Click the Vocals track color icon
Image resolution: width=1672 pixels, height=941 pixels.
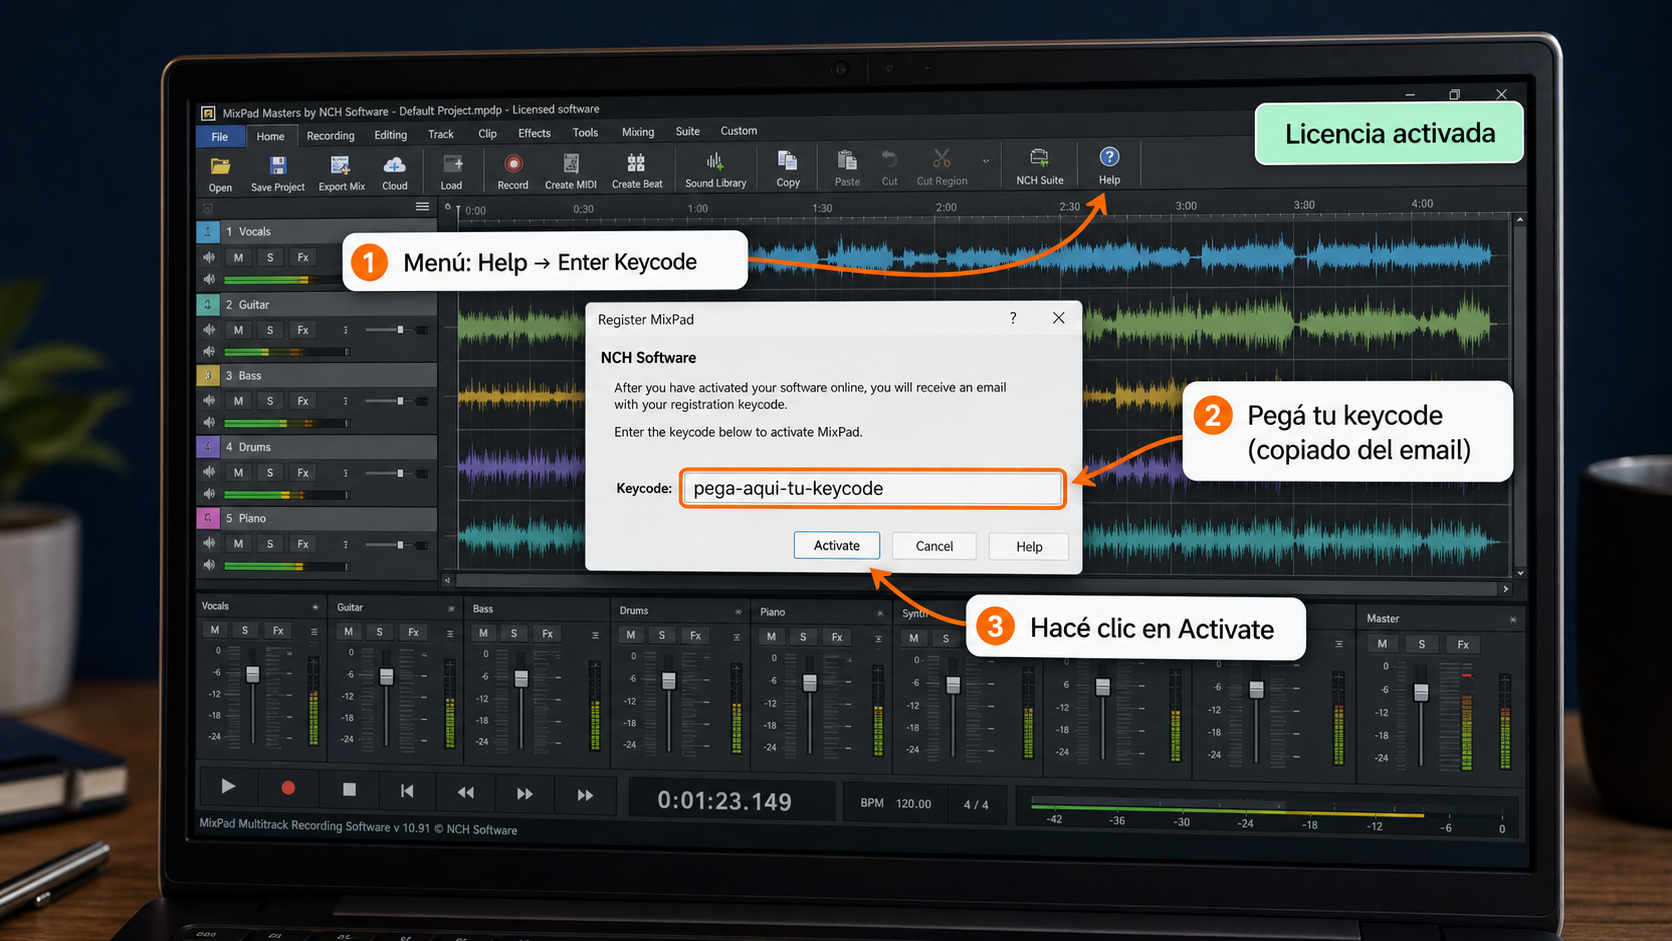pos(207,232)
